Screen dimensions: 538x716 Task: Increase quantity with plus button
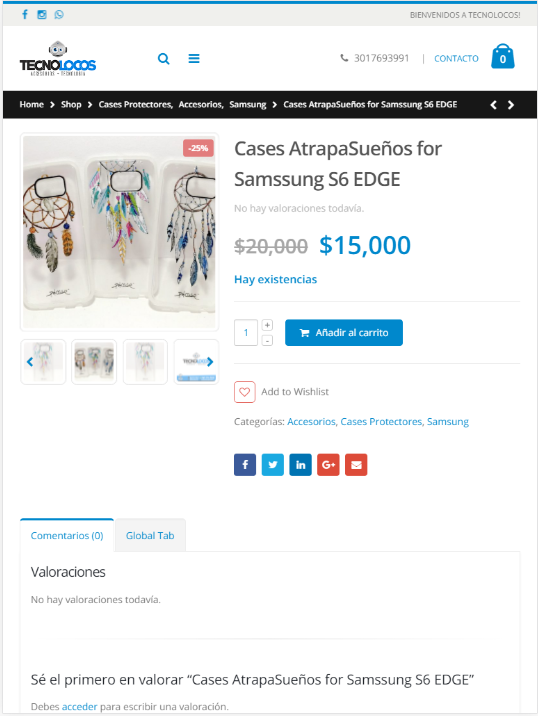coord(268,325)
